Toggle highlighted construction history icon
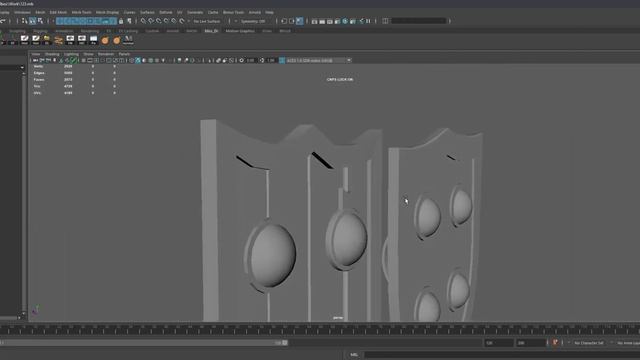This screenshot has width=640, height=360. click(300, 21)
